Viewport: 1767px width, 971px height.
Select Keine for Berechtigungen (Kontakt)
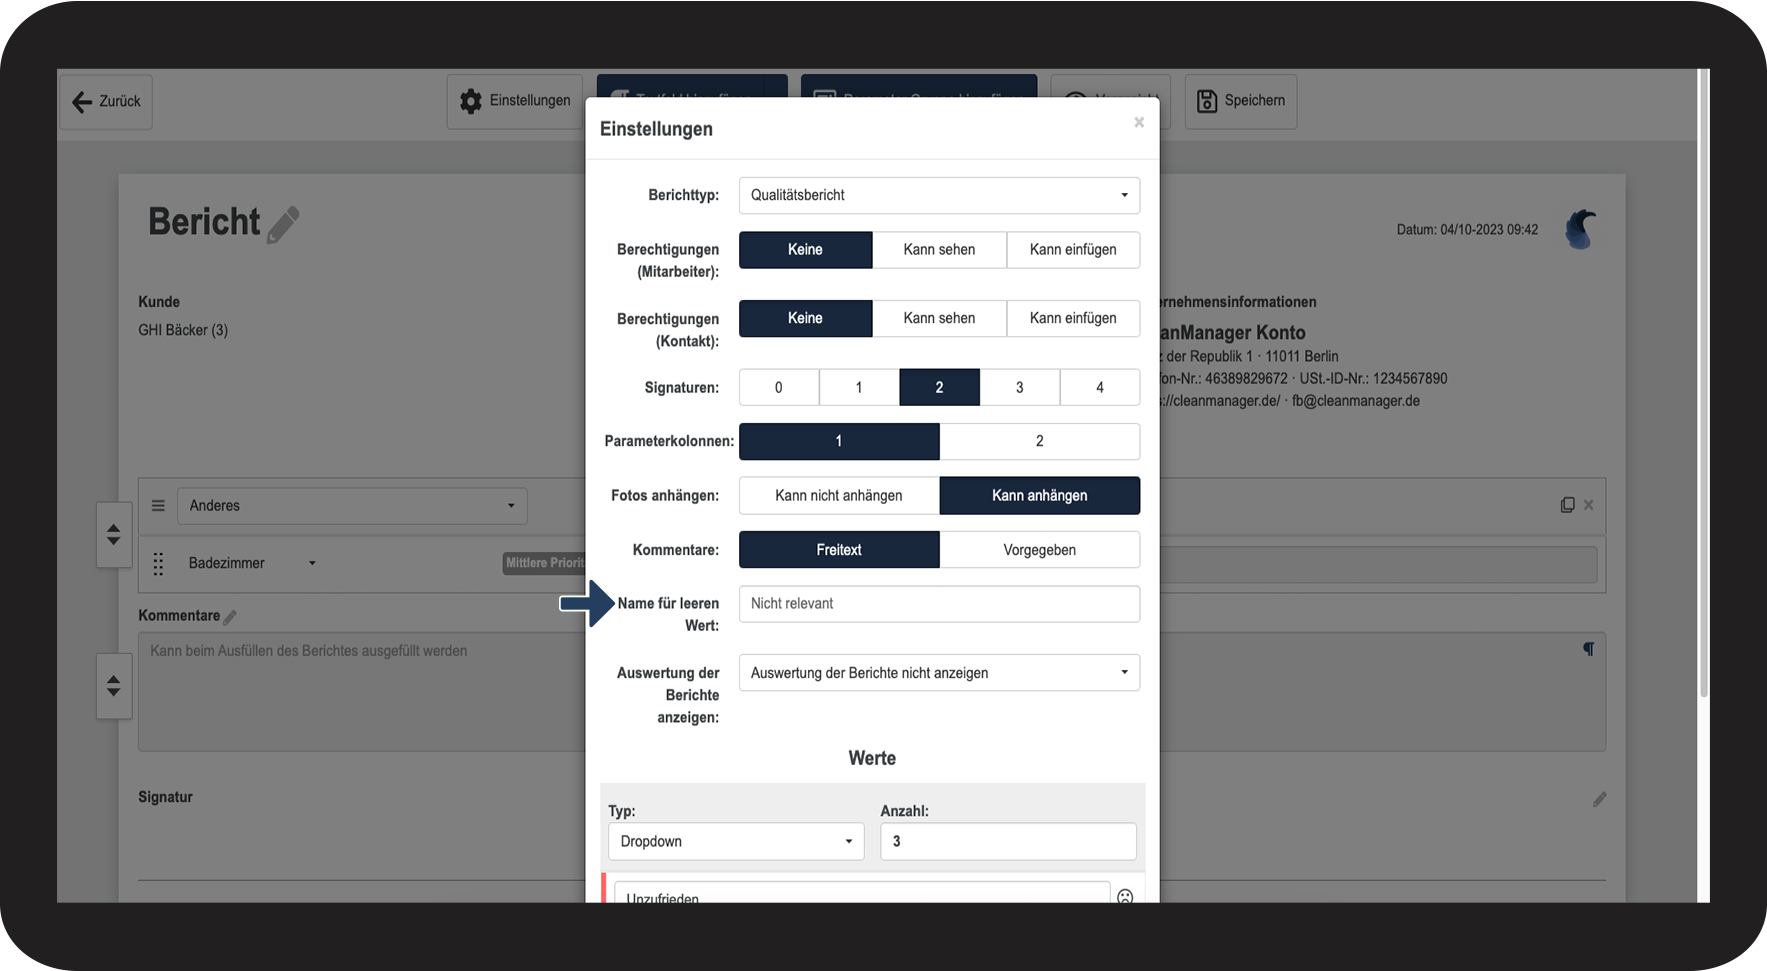point(805,318)
